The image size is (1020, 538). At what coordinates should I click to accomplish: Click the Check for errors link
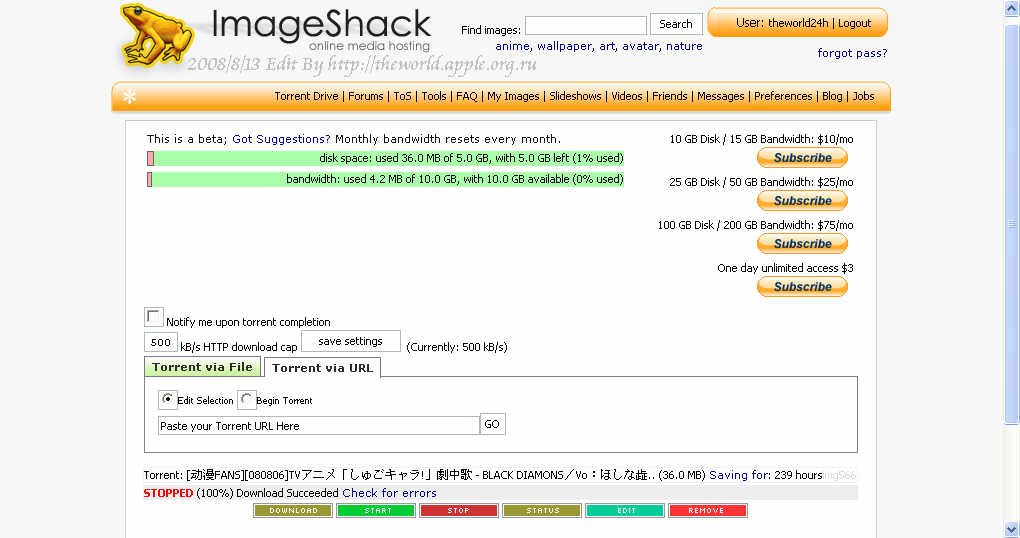pyautogui.click(x=389, y=493)
